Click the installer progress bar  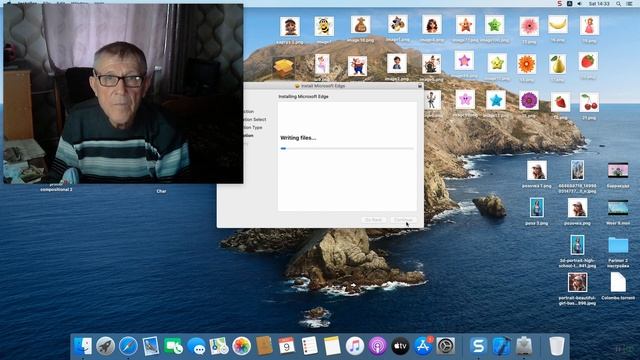click(x=347, y=149)
